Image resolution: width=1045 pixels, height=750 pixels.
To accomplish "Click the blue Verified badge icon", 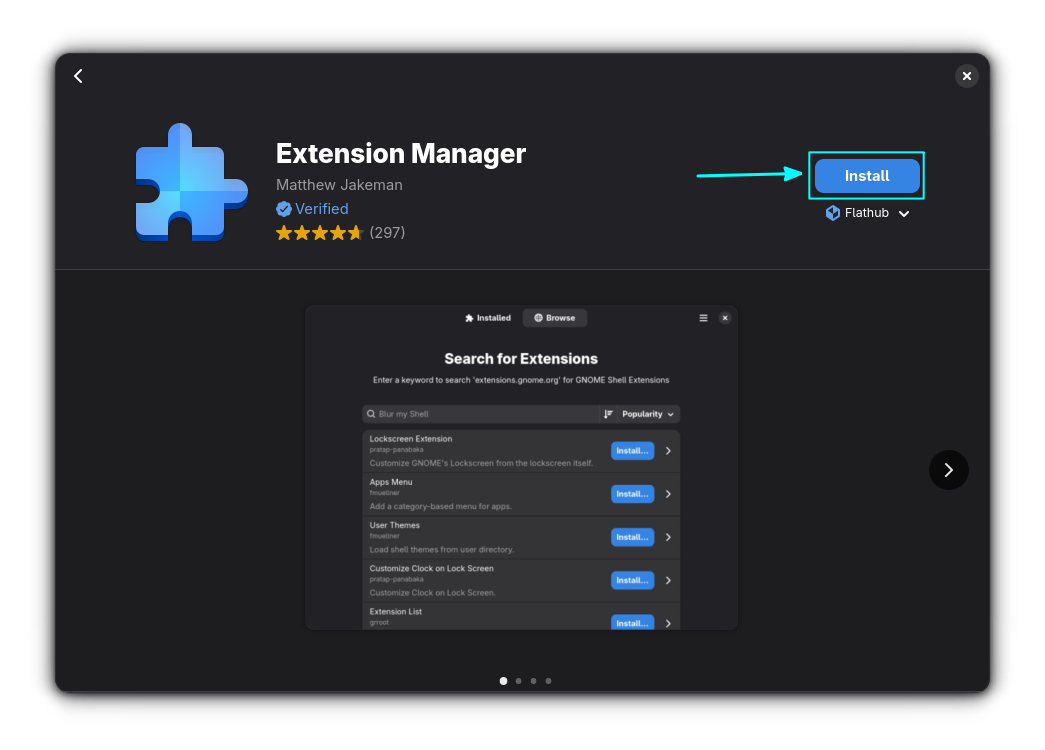I will tap(284, 208).
